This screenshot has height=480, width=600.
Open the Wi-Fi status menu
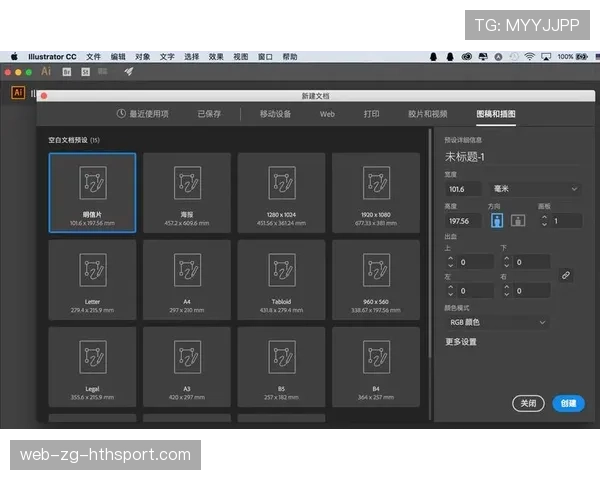(529, 57)
